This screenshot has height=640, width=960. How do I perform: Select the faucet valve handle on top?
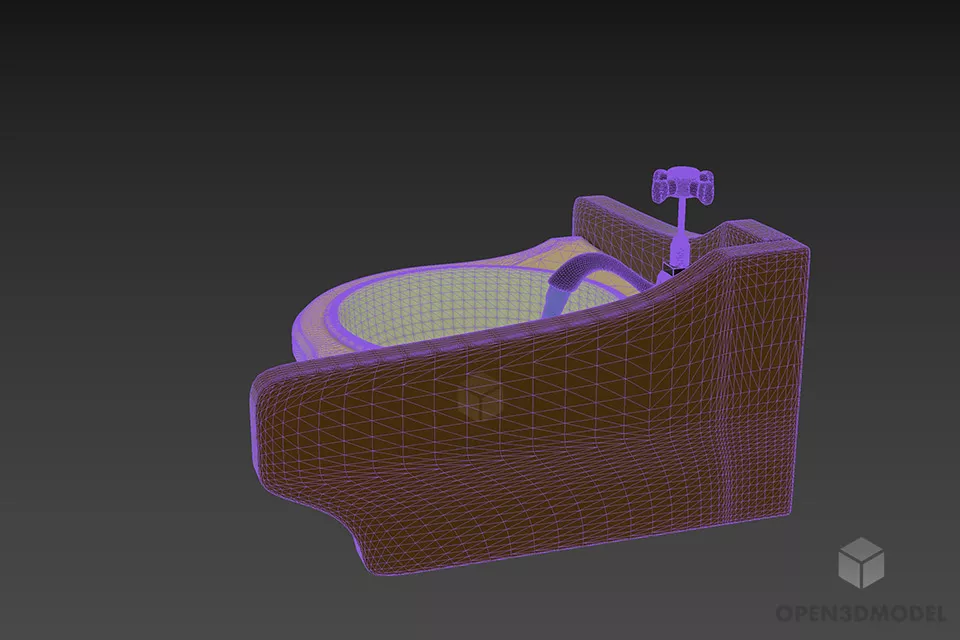[683, 184]
